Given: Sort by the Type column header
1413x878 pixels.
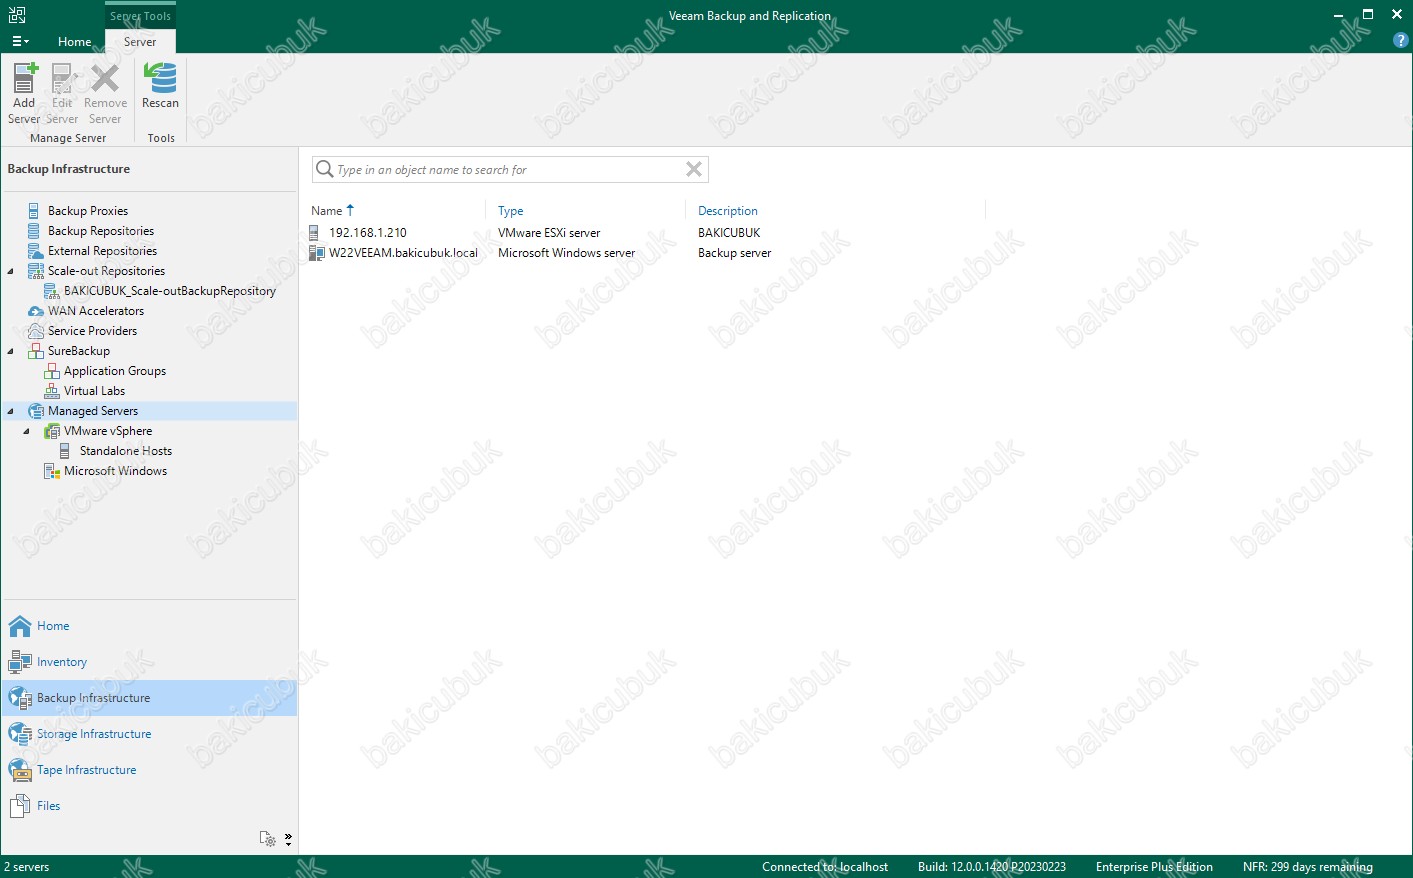Looking at the screenshot, I should (511, 211).
